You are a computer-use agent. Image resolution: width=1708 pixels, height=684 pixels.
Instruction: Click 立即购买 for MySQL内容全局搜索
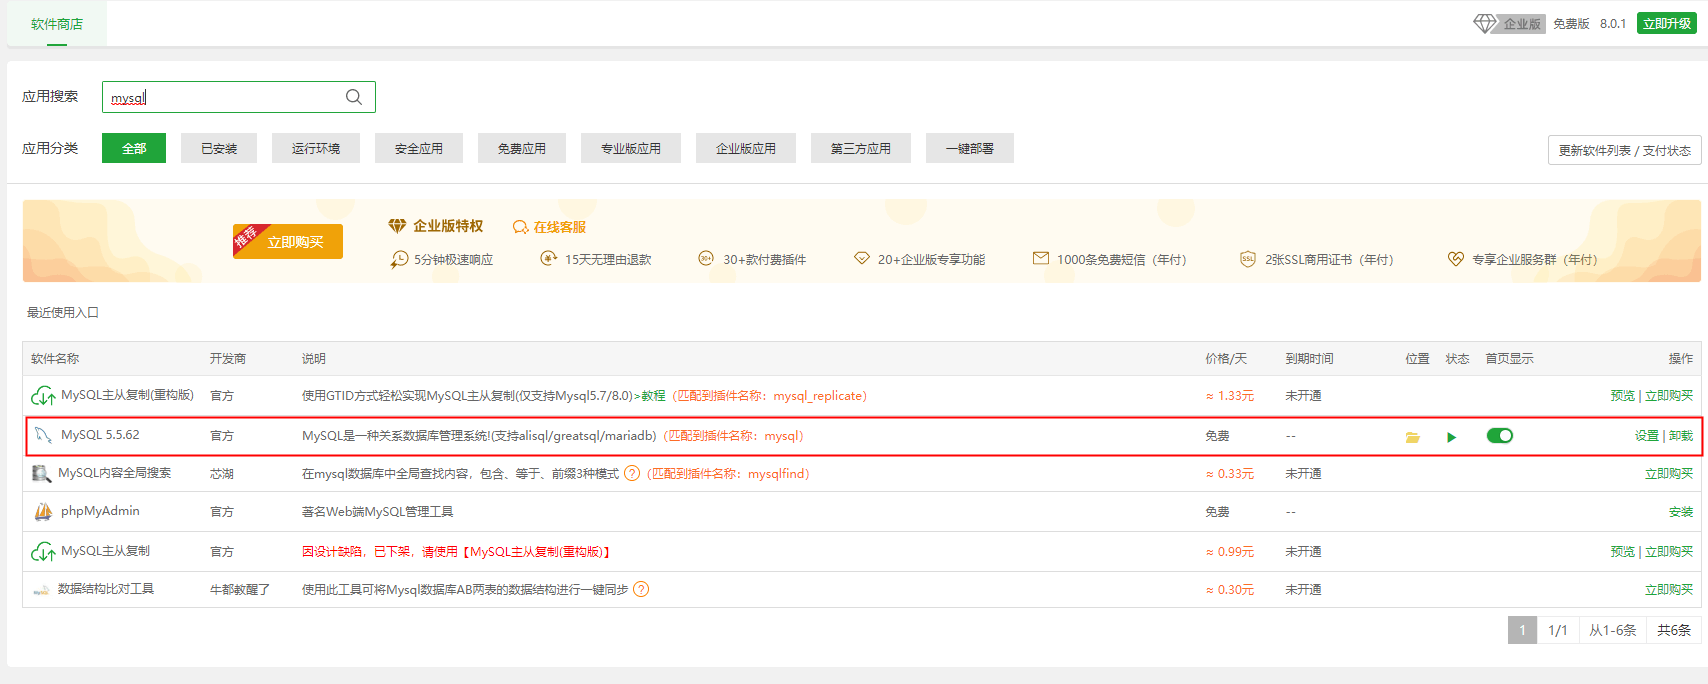1669,474
